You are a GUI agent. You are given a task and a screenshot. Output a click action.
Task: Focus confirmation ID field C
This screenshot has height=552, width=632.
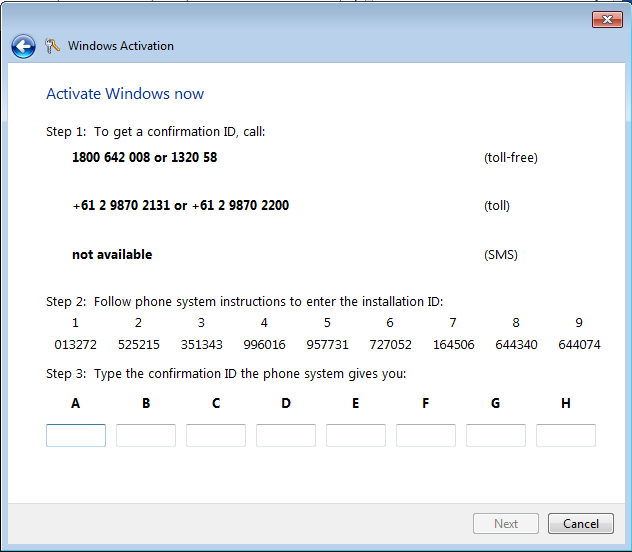[x=216, y=435]
